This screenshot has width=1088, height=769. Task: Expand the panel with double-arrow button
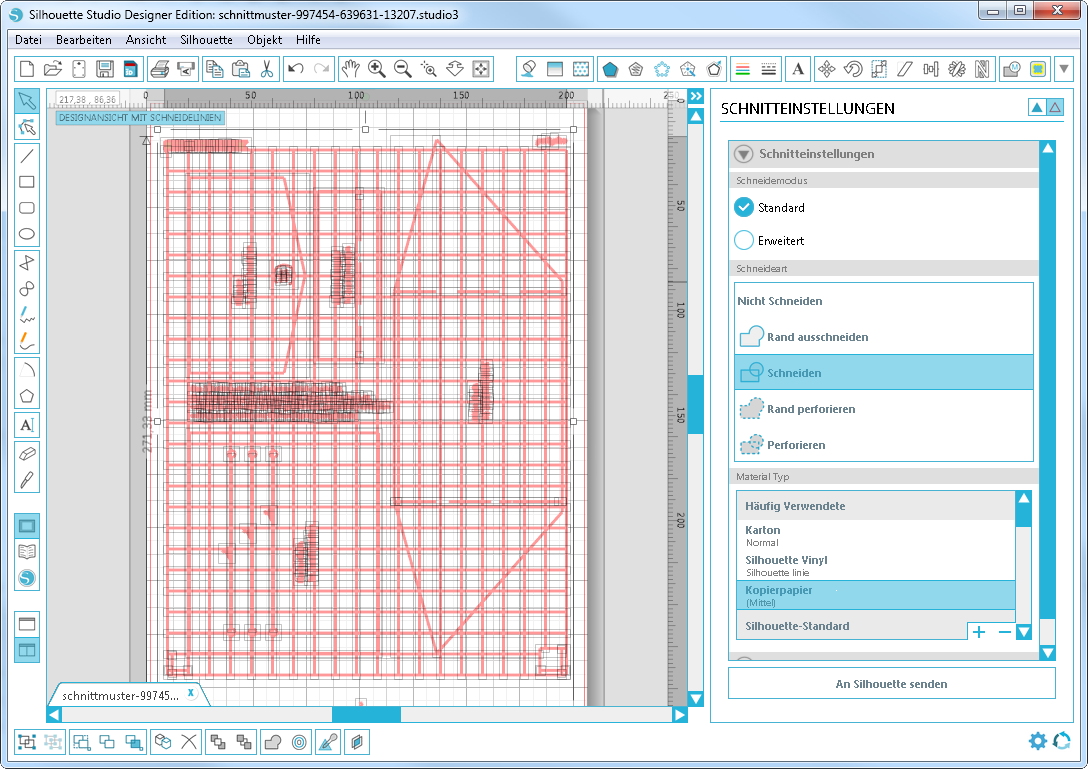coord(696,96)
